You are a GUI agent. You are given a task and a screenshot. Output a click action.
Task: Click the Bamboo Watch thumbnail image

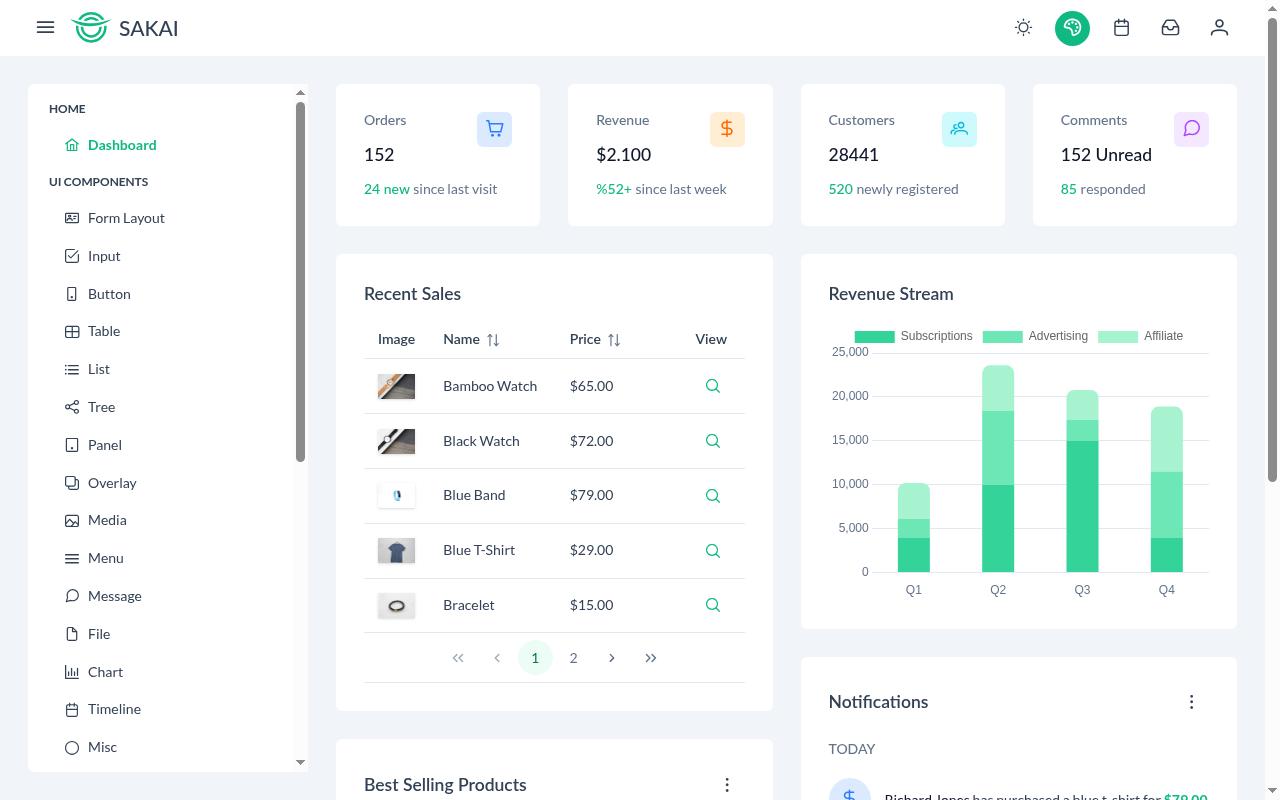tap(396, 386)
